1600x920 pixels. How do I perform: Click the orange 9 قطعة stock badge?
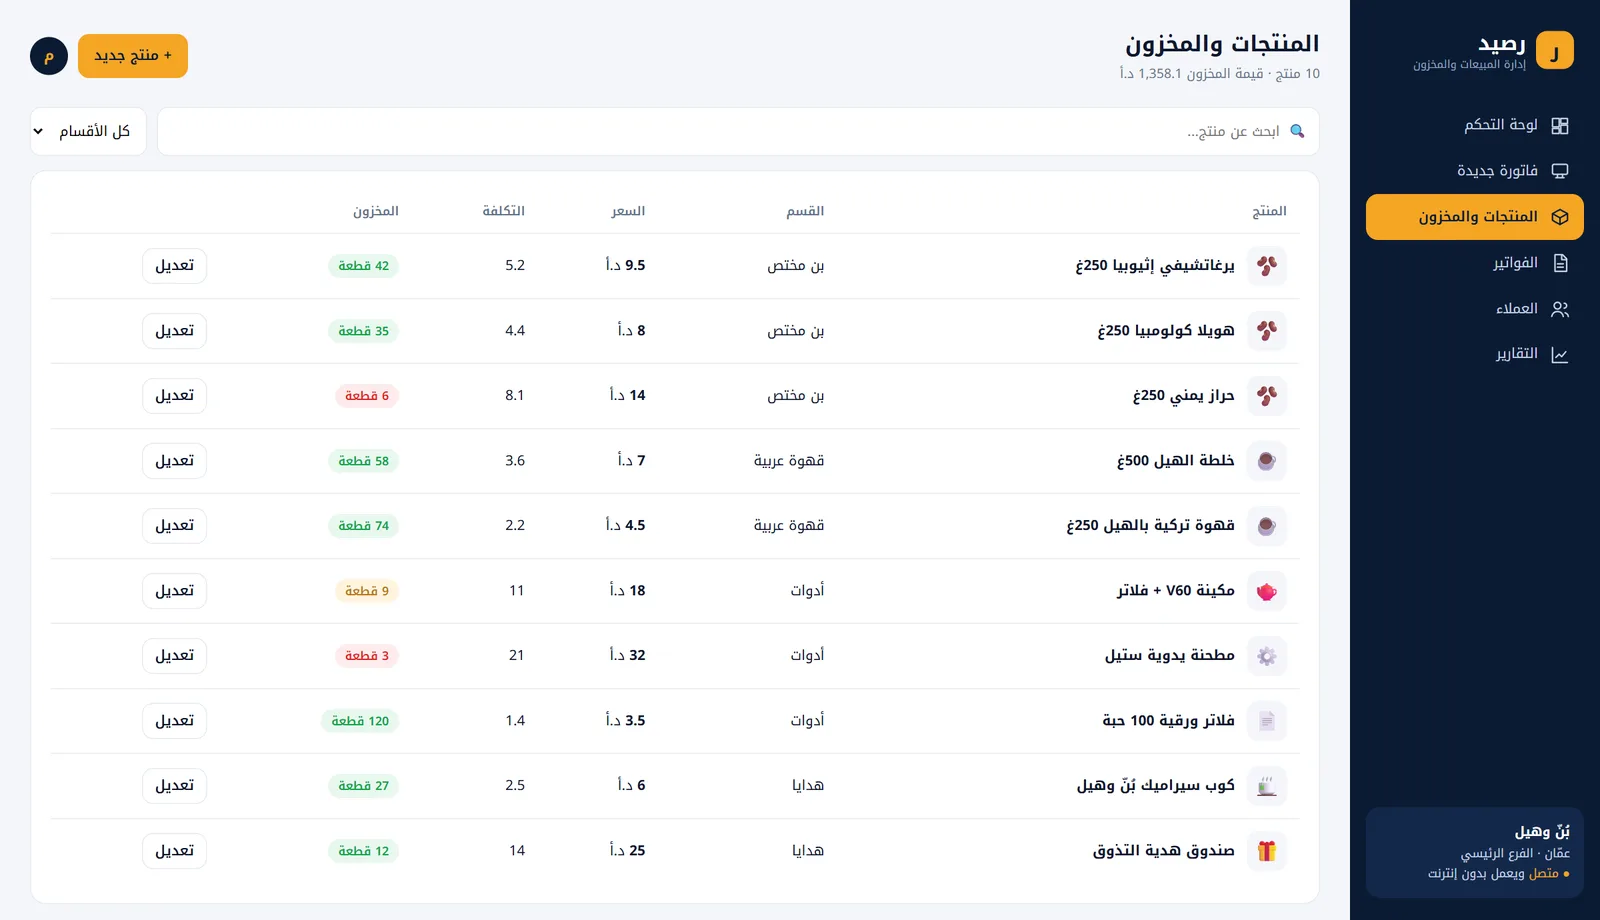366,591
